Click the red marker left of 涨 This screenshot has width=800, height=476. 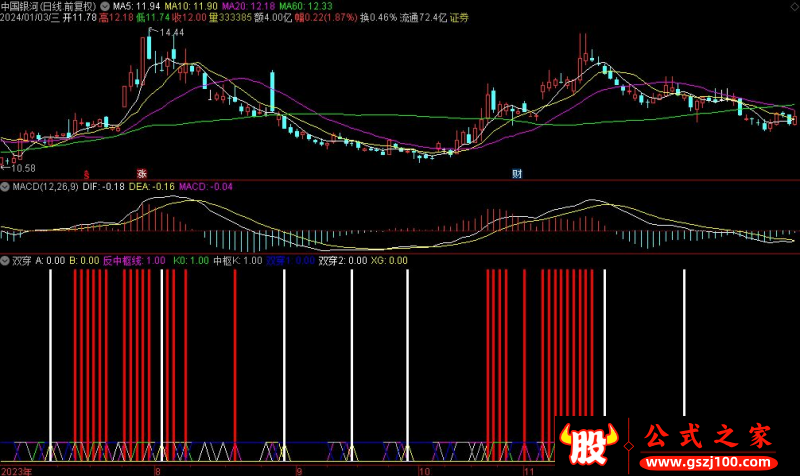[86, 173]
